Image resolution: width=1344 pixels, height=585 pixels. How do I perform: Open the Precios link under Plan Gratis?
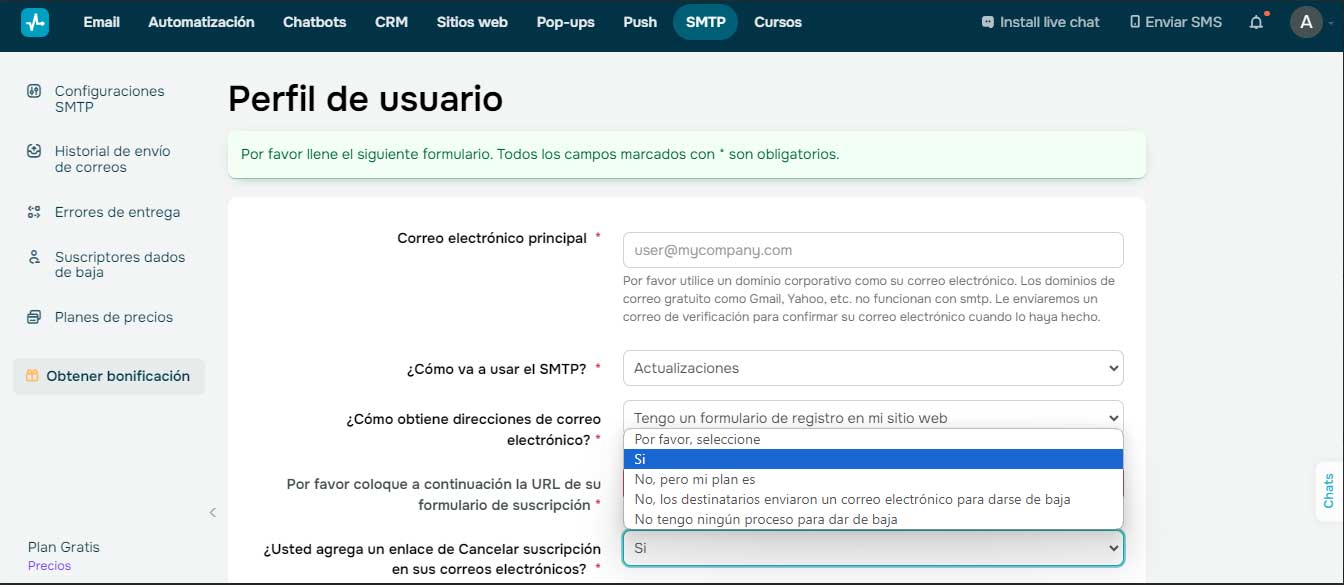[x=49, y=566]
